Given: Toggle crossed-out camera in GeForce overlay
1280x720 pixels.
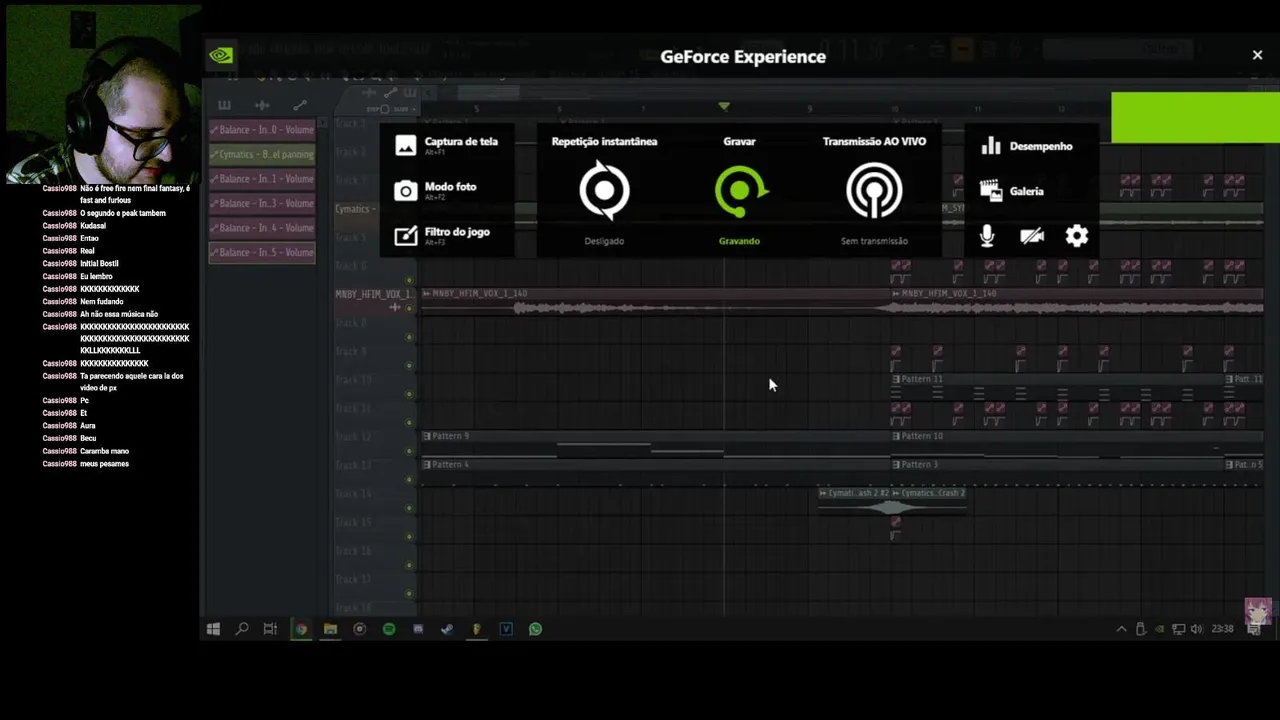Looking at the screenshot, I should point(1032,236).
